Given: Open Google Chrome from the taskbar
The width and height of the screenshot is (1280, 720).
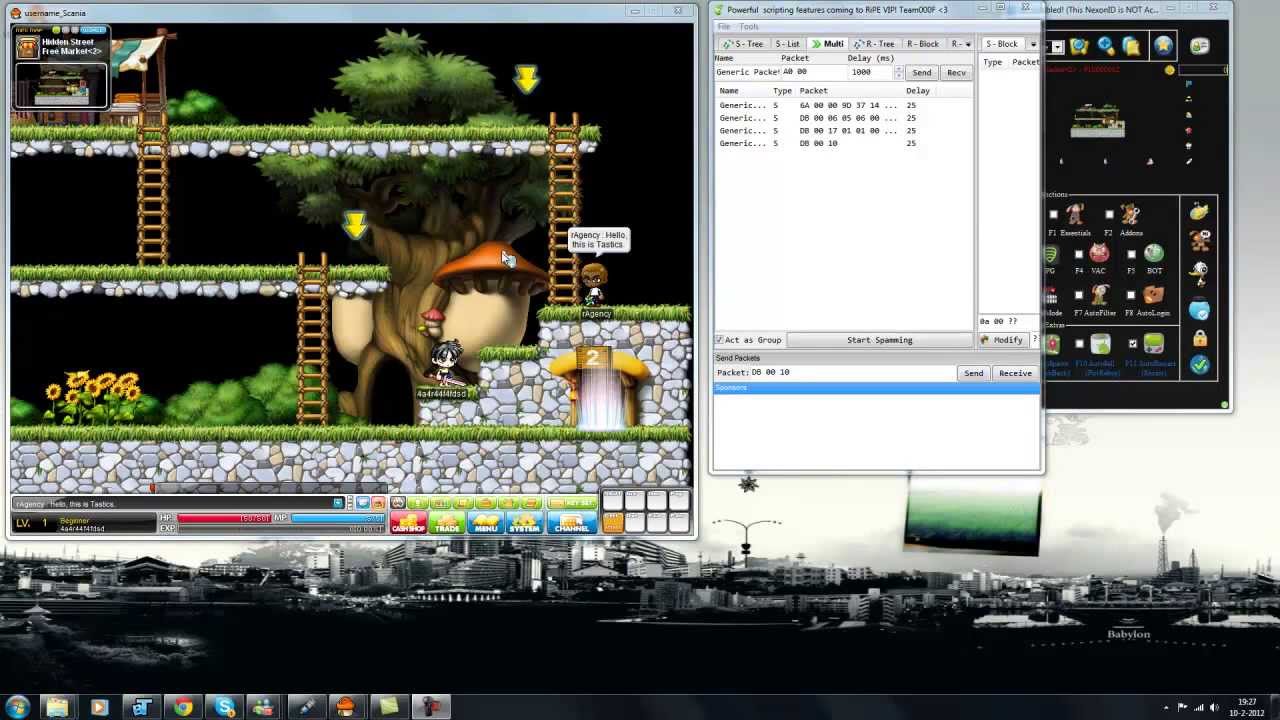Looking at the screenshot, I should (x=183, y=707).
